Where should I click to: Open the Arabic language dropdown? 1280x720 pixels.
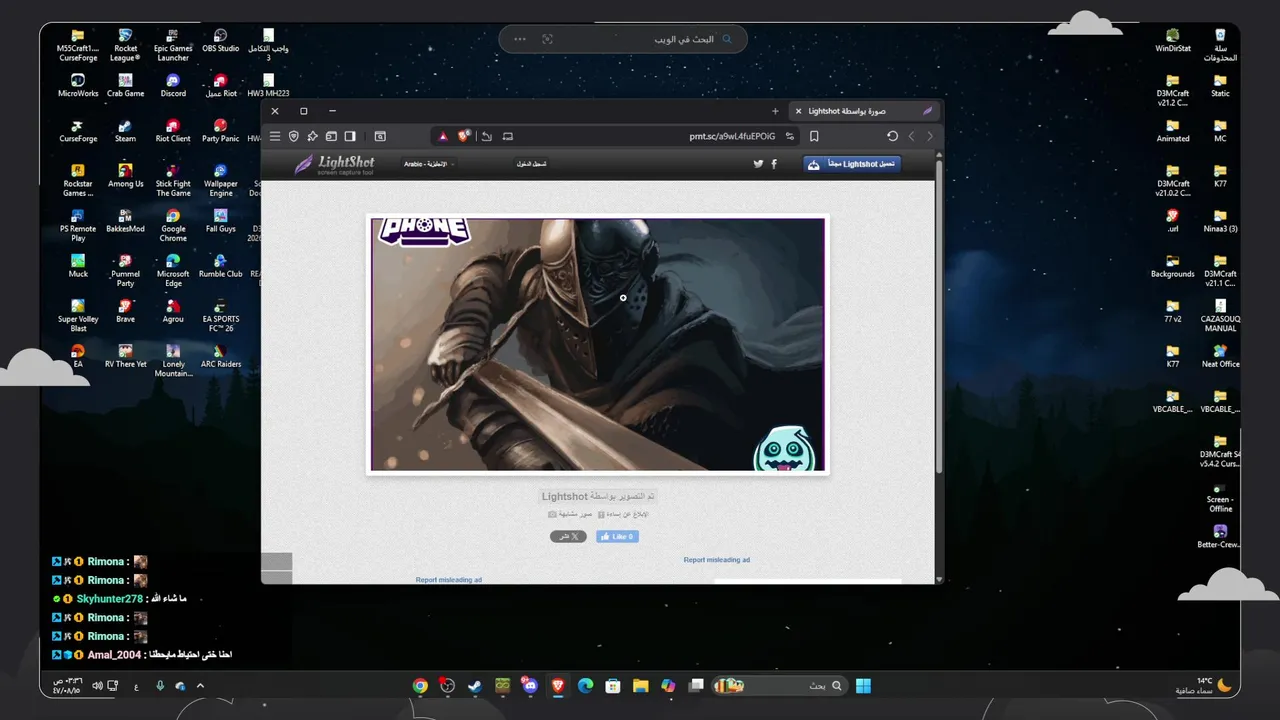pos(429,164)
